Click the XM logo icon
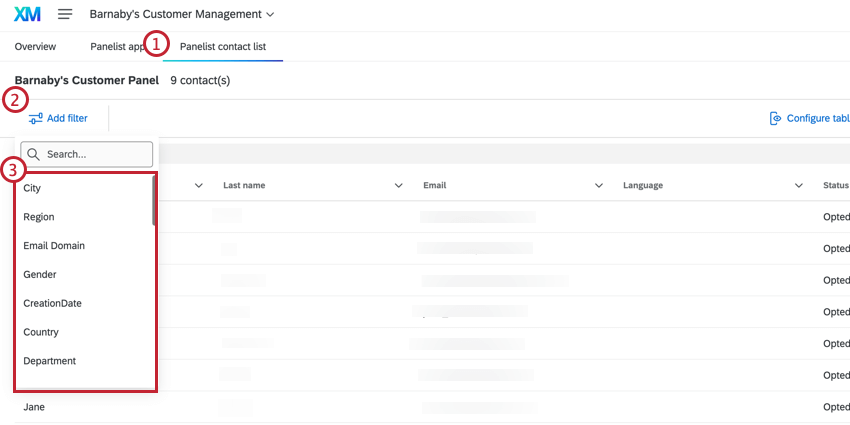This screenshot has width=850, height=425. click(27, 14)
